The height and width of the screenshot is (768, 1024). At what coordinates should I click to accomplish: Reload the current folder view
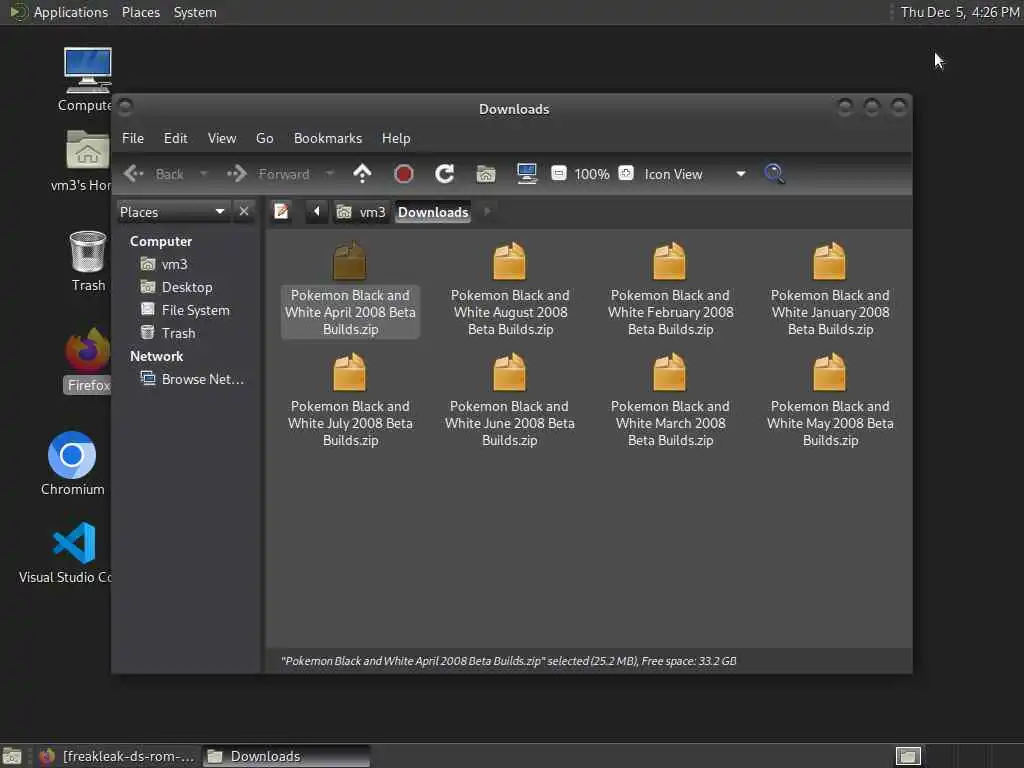(x=445, y=174)
